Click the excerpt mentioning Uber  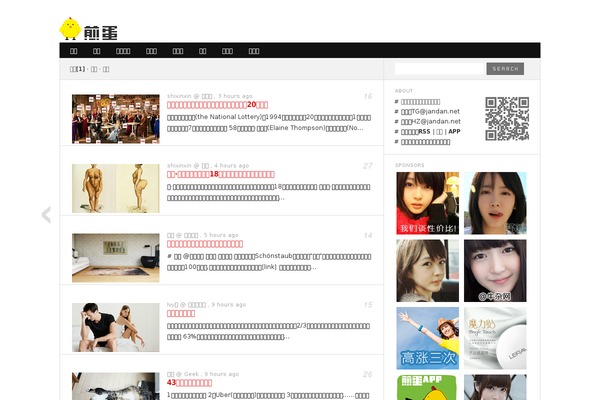[x=268, y=395]
